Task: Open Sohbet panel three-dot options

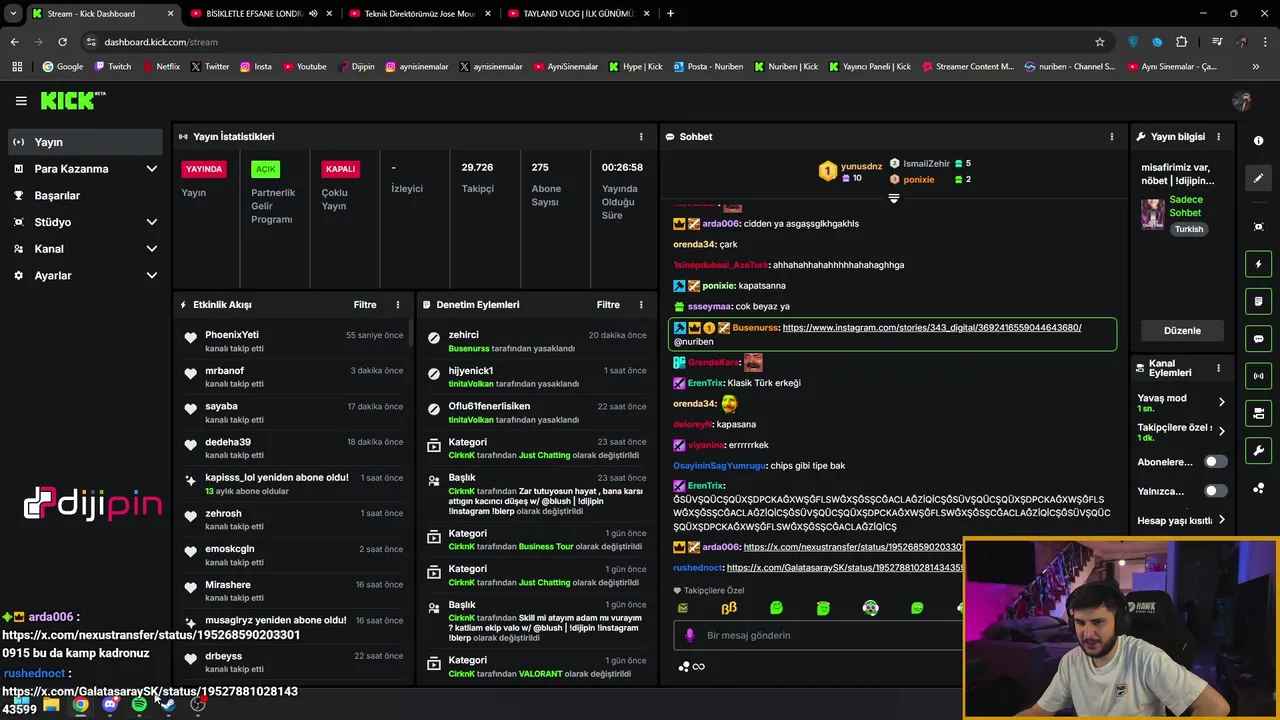Action: (x=1111, y=136)
